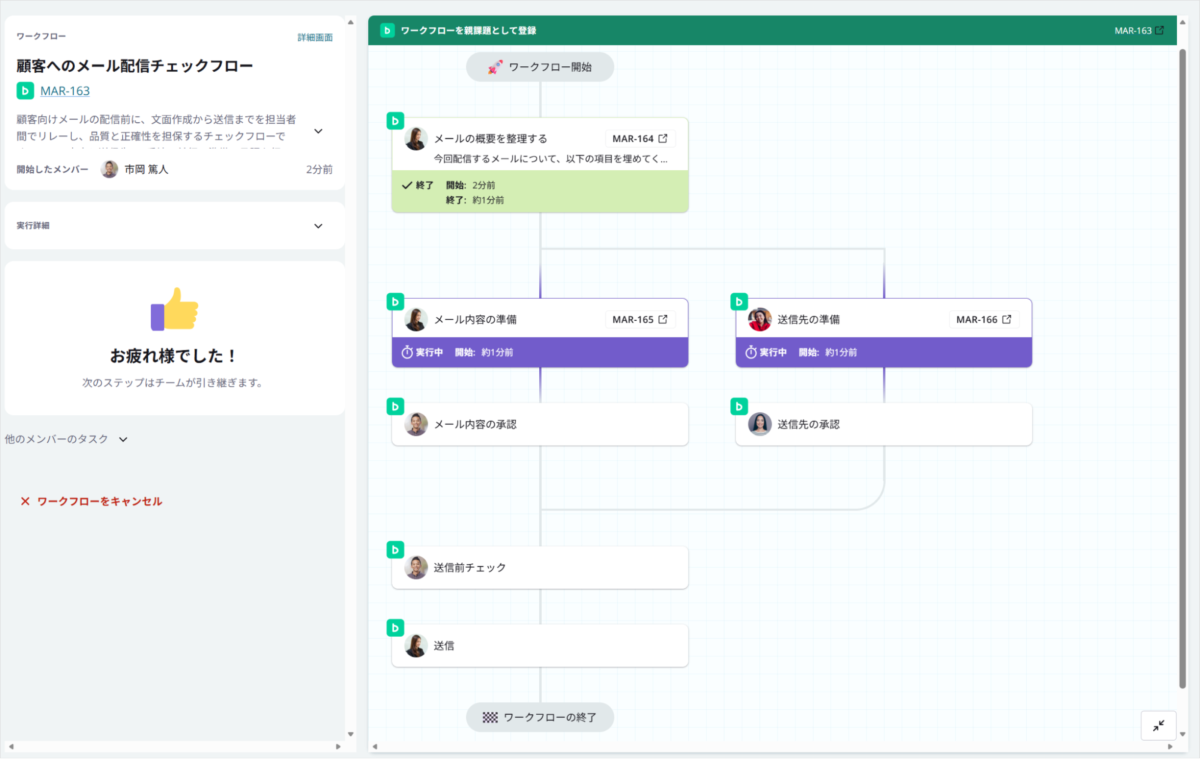Screen dimensions: 1200x759
Task: Open the MAR-165 issue via its external link icon
Action: tap(662, 320)
